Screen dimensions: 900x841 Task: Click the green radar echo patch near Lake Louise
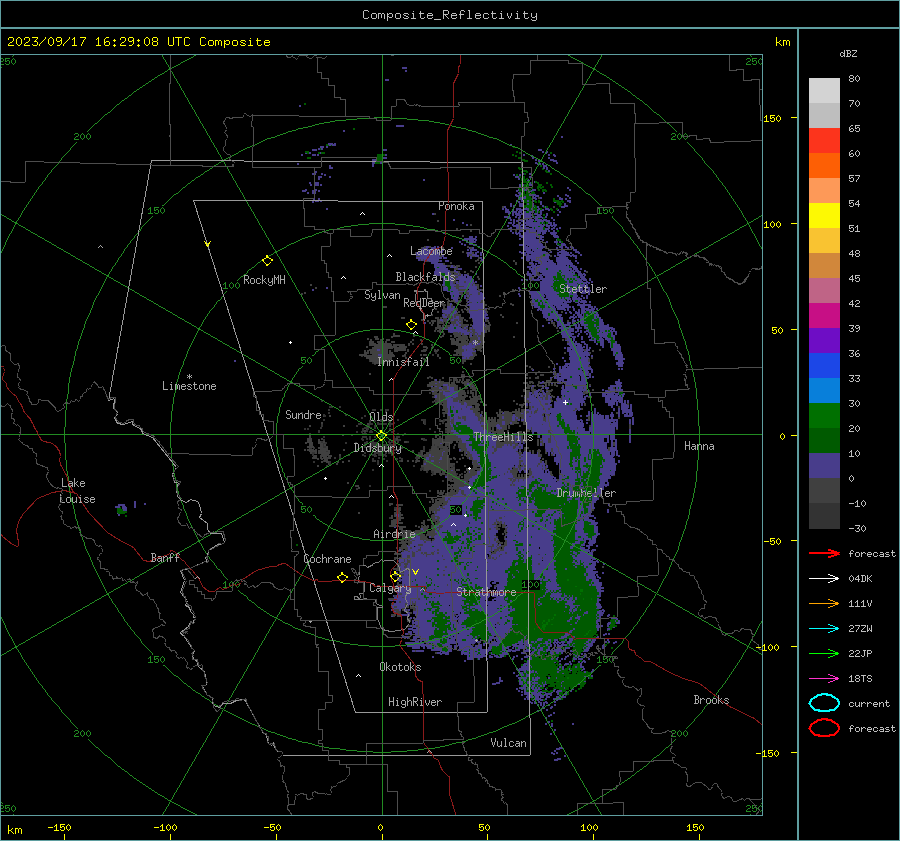coord(121,510)
